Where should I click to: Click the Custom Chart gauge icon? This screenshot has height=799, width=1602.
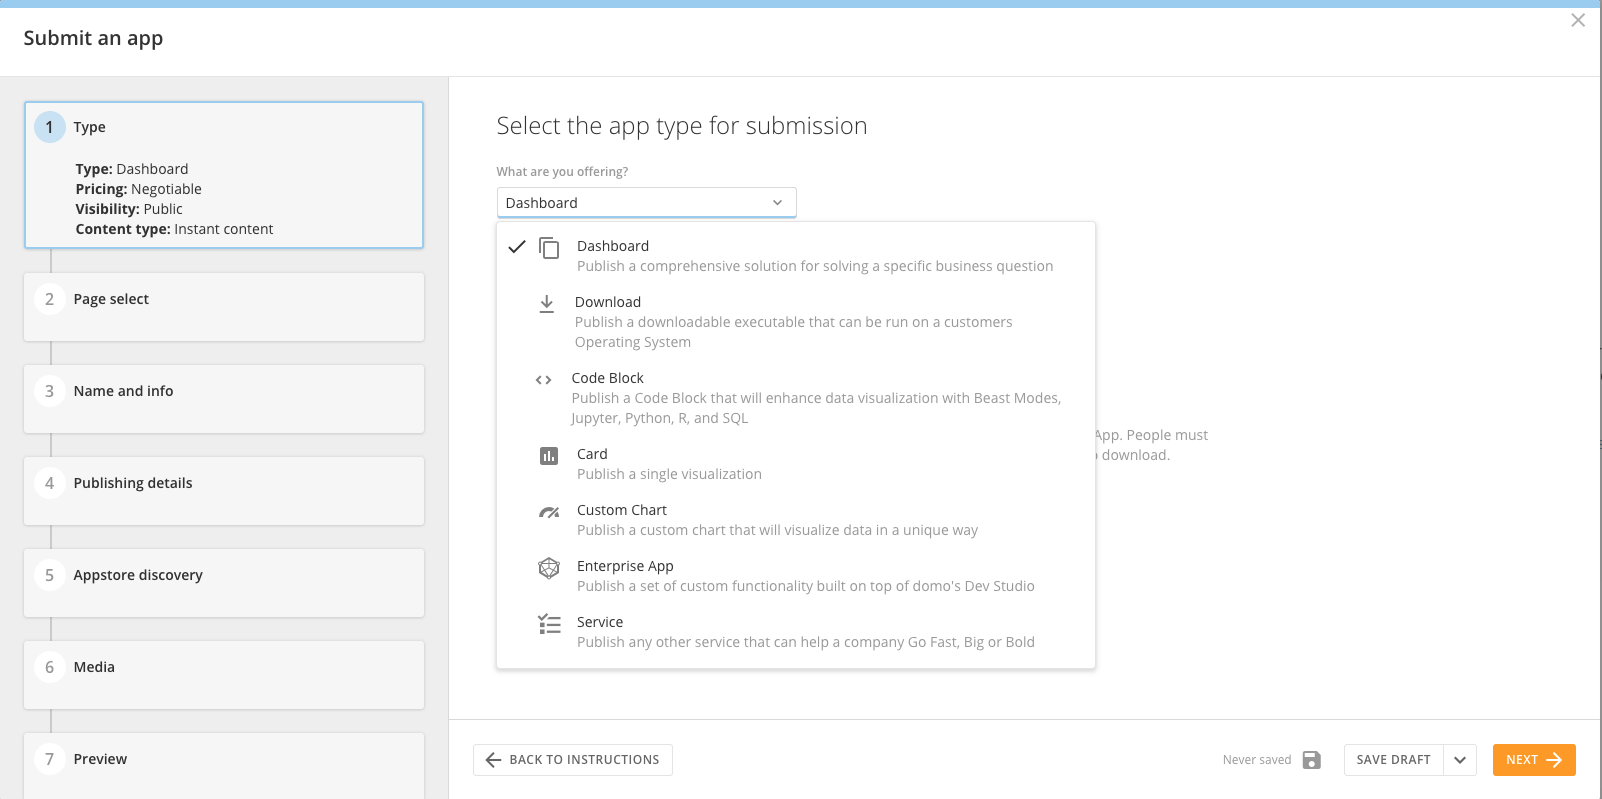point(549,512)
